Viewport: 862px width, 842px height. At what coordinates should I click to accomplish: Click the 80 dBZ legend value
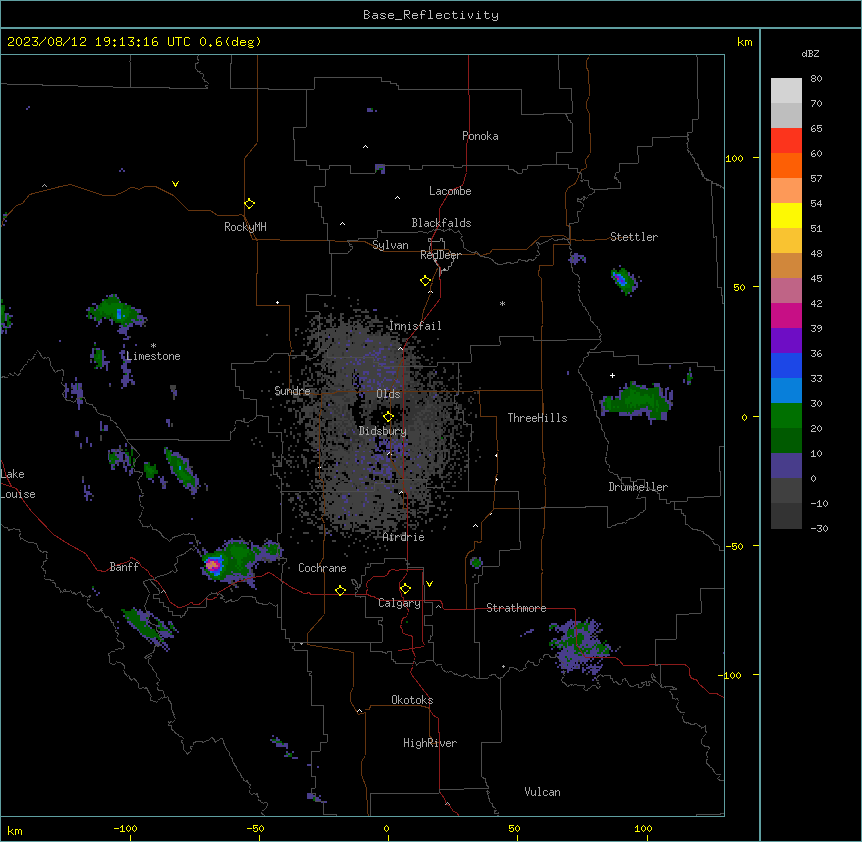click(x=816, y=79)
